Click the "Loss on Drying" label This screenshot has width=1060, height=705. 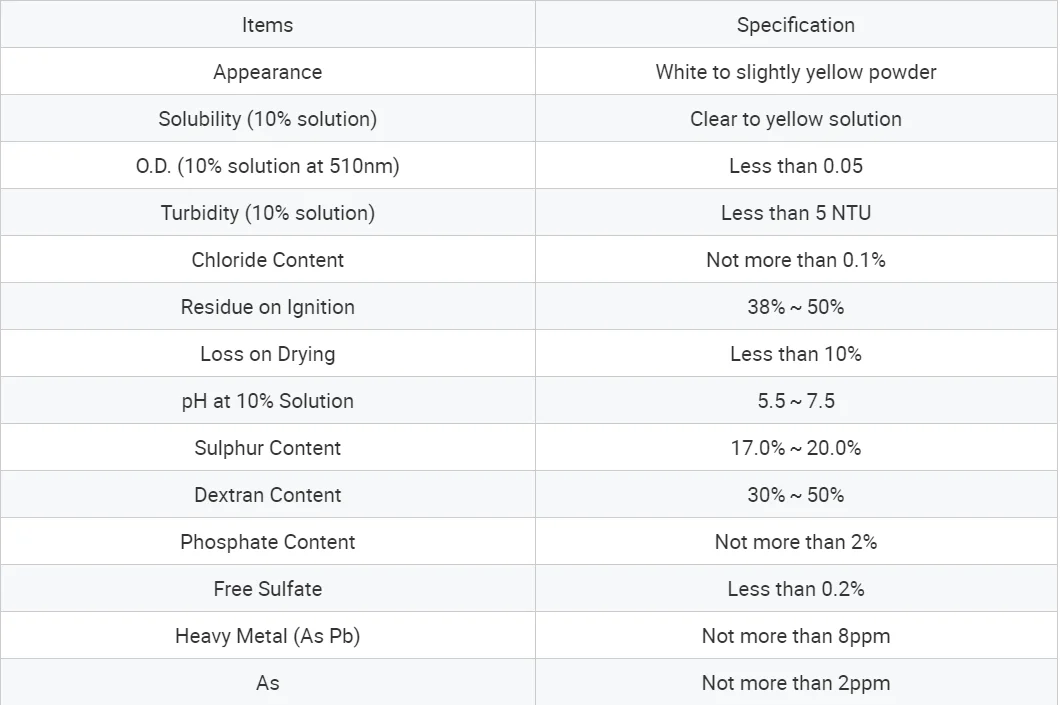tap(267, 354)
